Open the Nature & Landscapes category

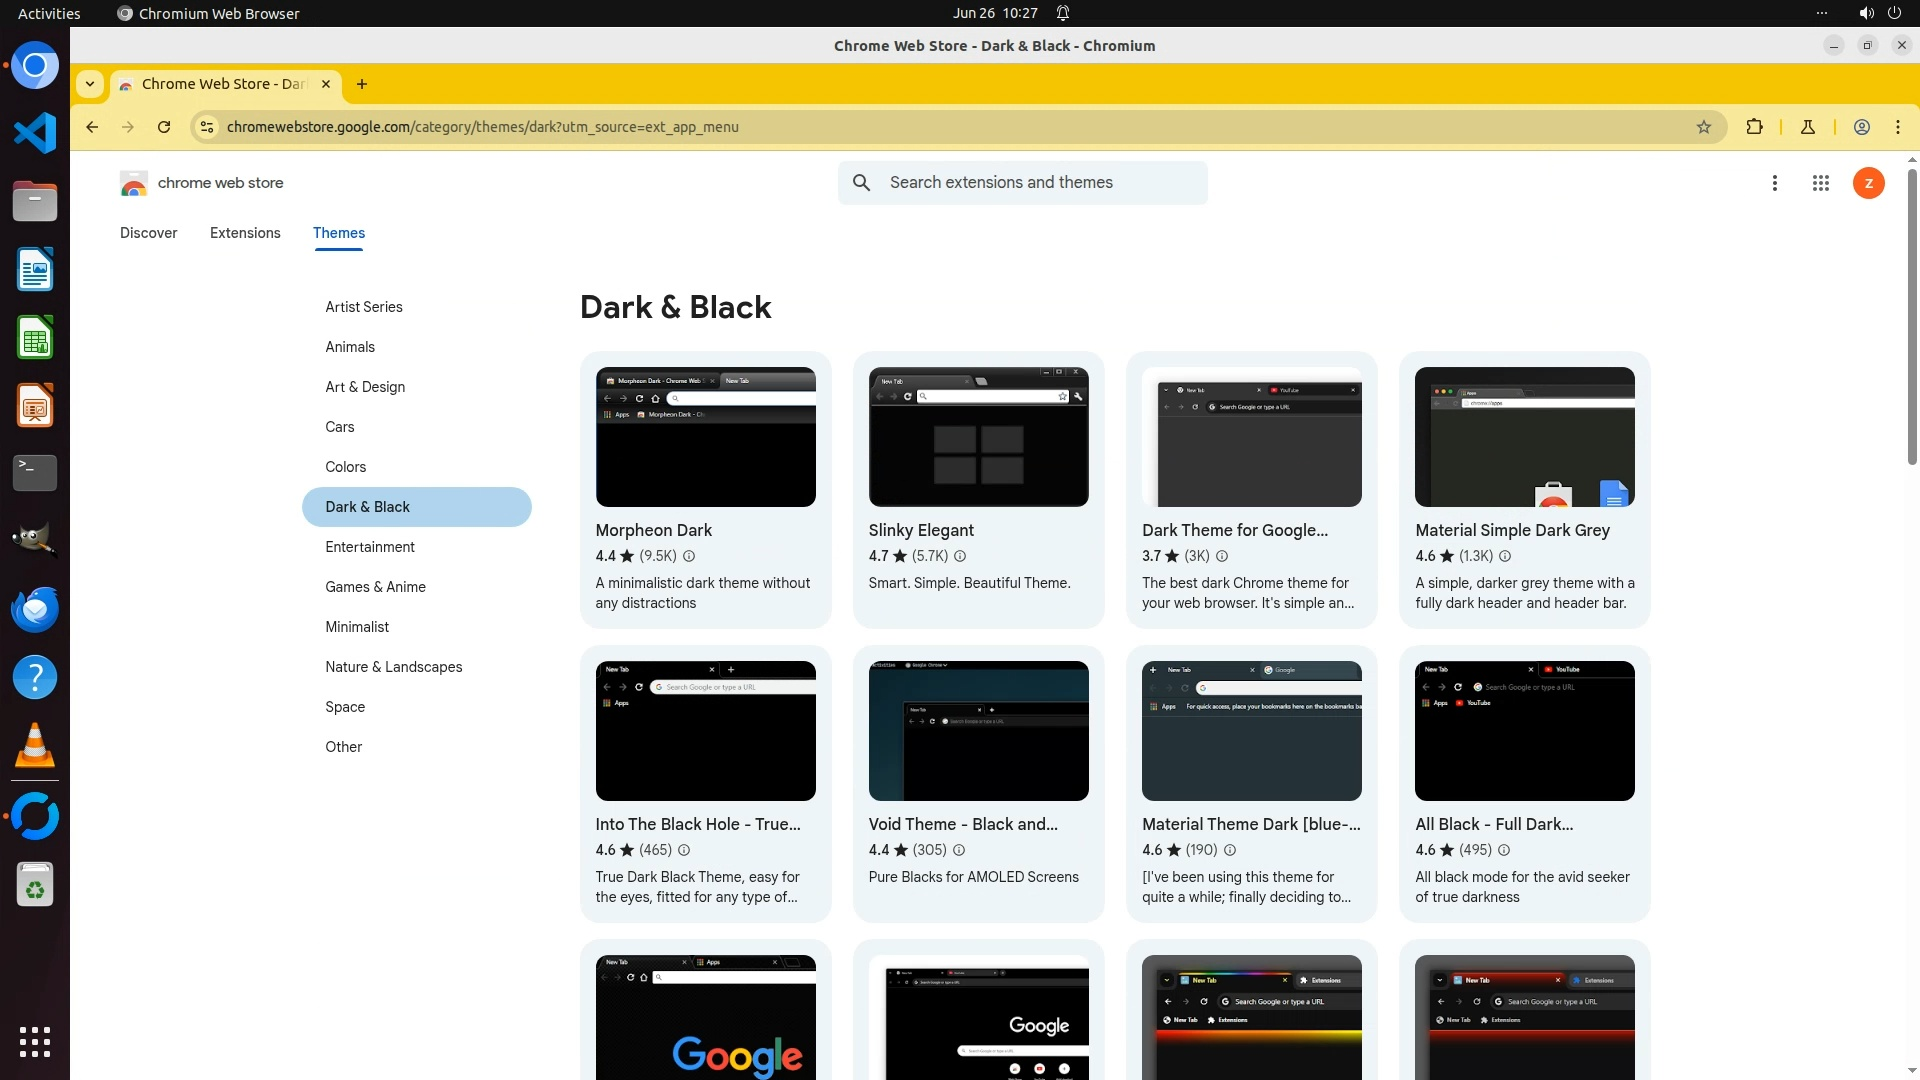[393, 667]
